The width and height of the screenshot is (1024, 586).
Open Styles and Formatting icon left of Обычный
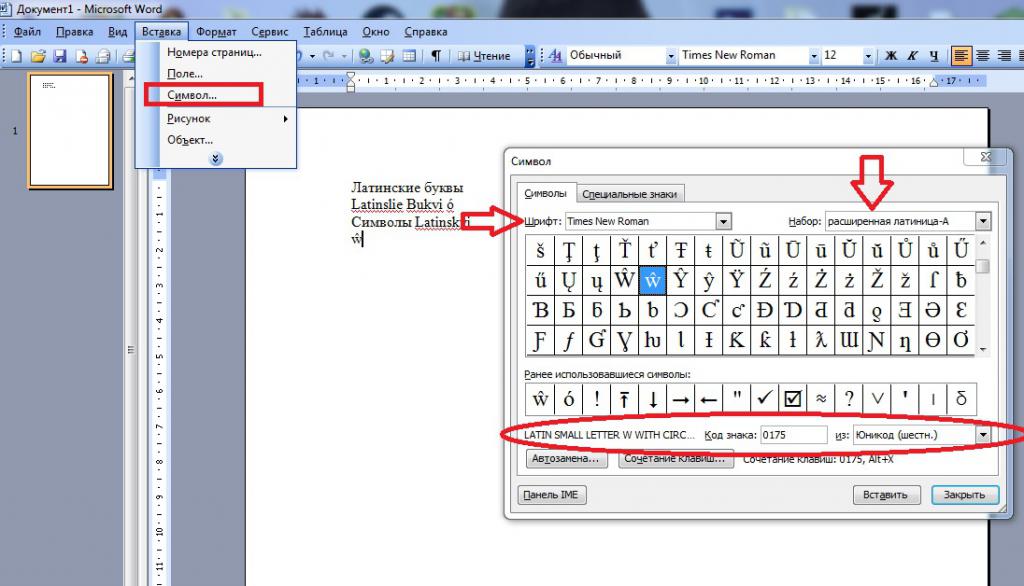(555, 56)
